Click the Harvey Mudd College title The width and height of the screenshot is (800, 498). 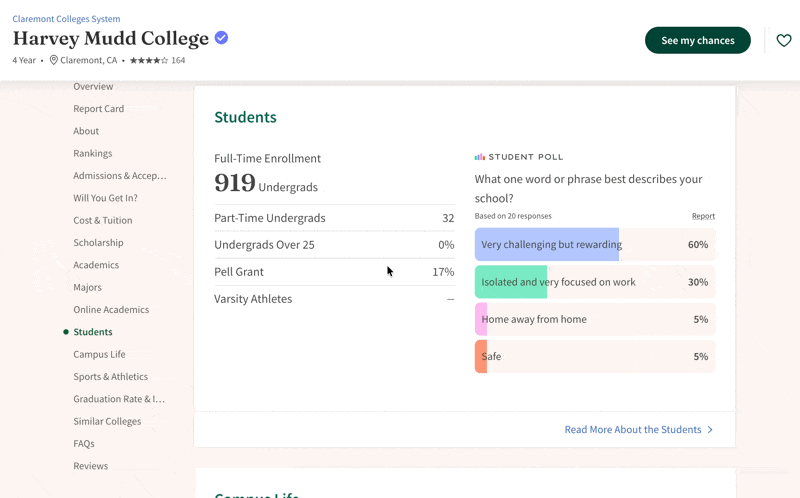pyautogui.click(x=111, y=38)
